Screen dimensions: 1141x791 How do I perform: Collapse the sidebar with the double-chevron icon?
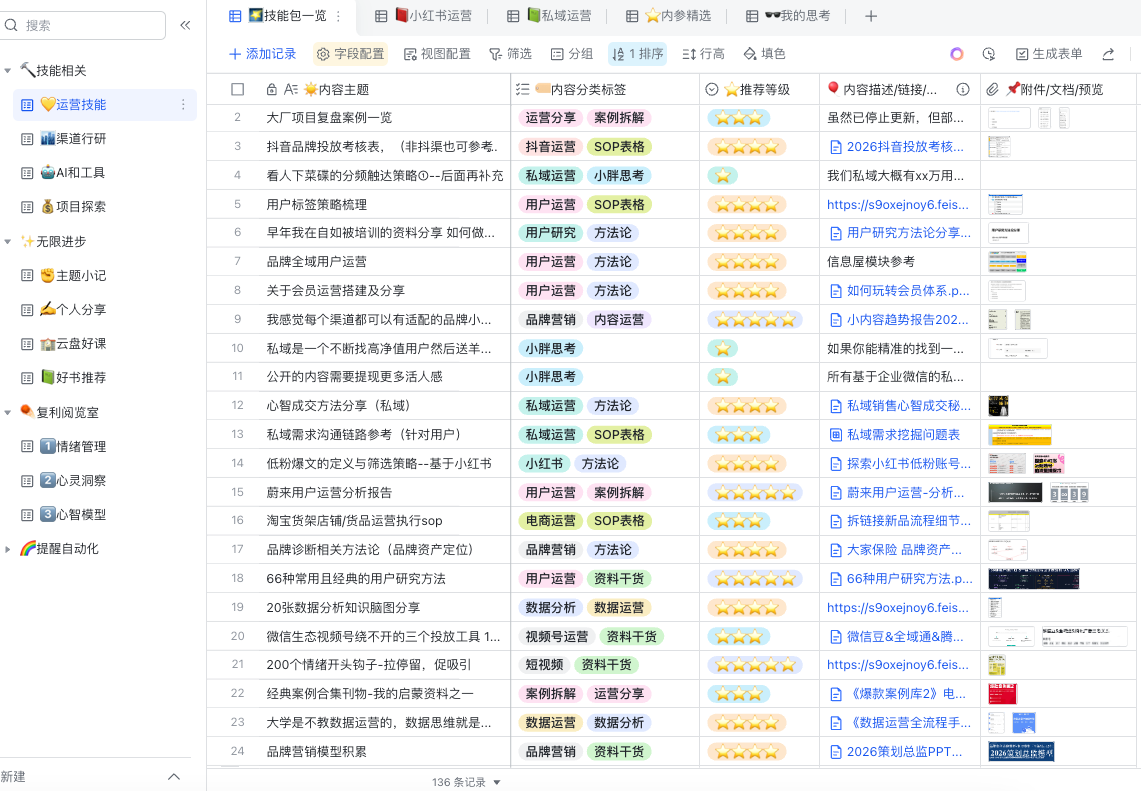185,25
